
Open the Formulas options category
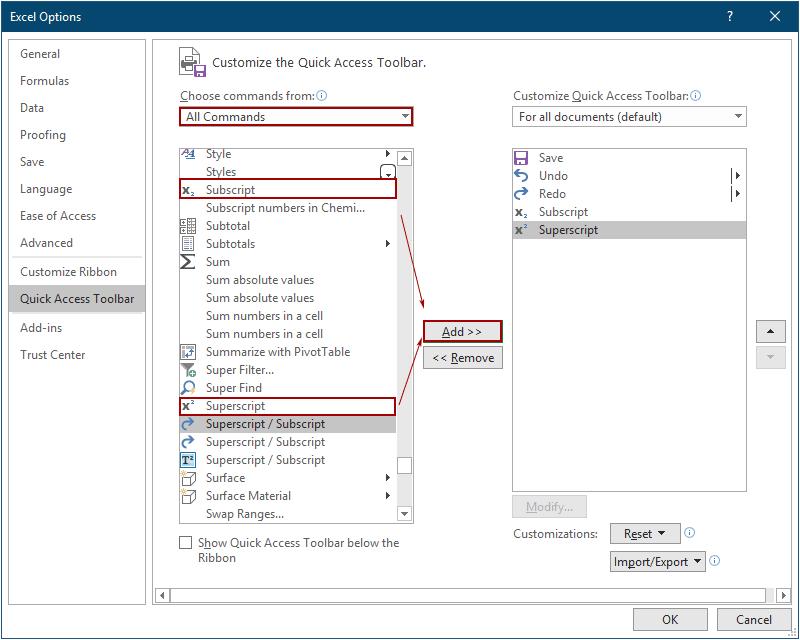click(45, 81)
